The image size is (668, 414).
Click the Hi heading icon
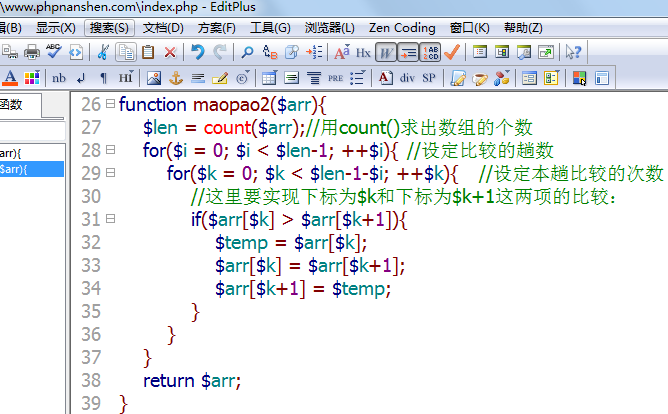(125, 78)
